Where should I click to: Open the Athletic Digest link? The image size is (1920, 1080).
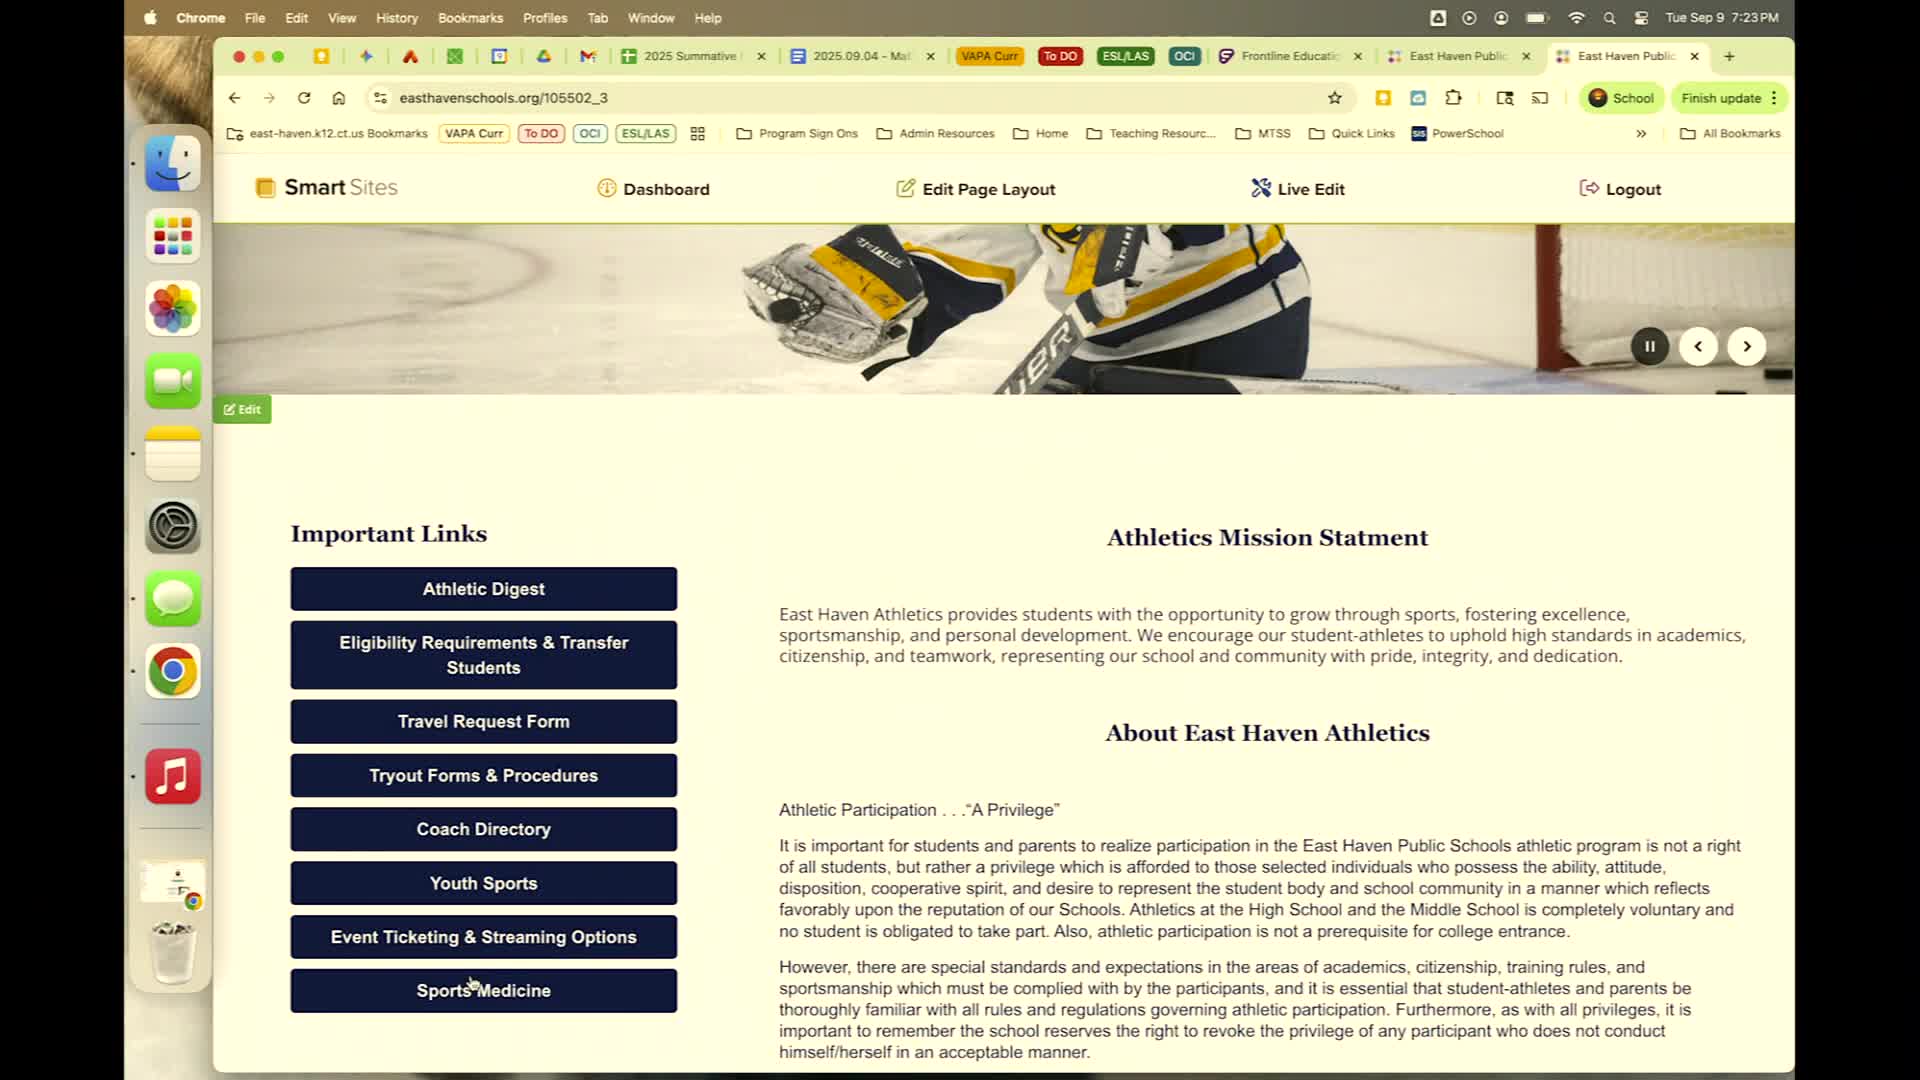coord(483,589)
